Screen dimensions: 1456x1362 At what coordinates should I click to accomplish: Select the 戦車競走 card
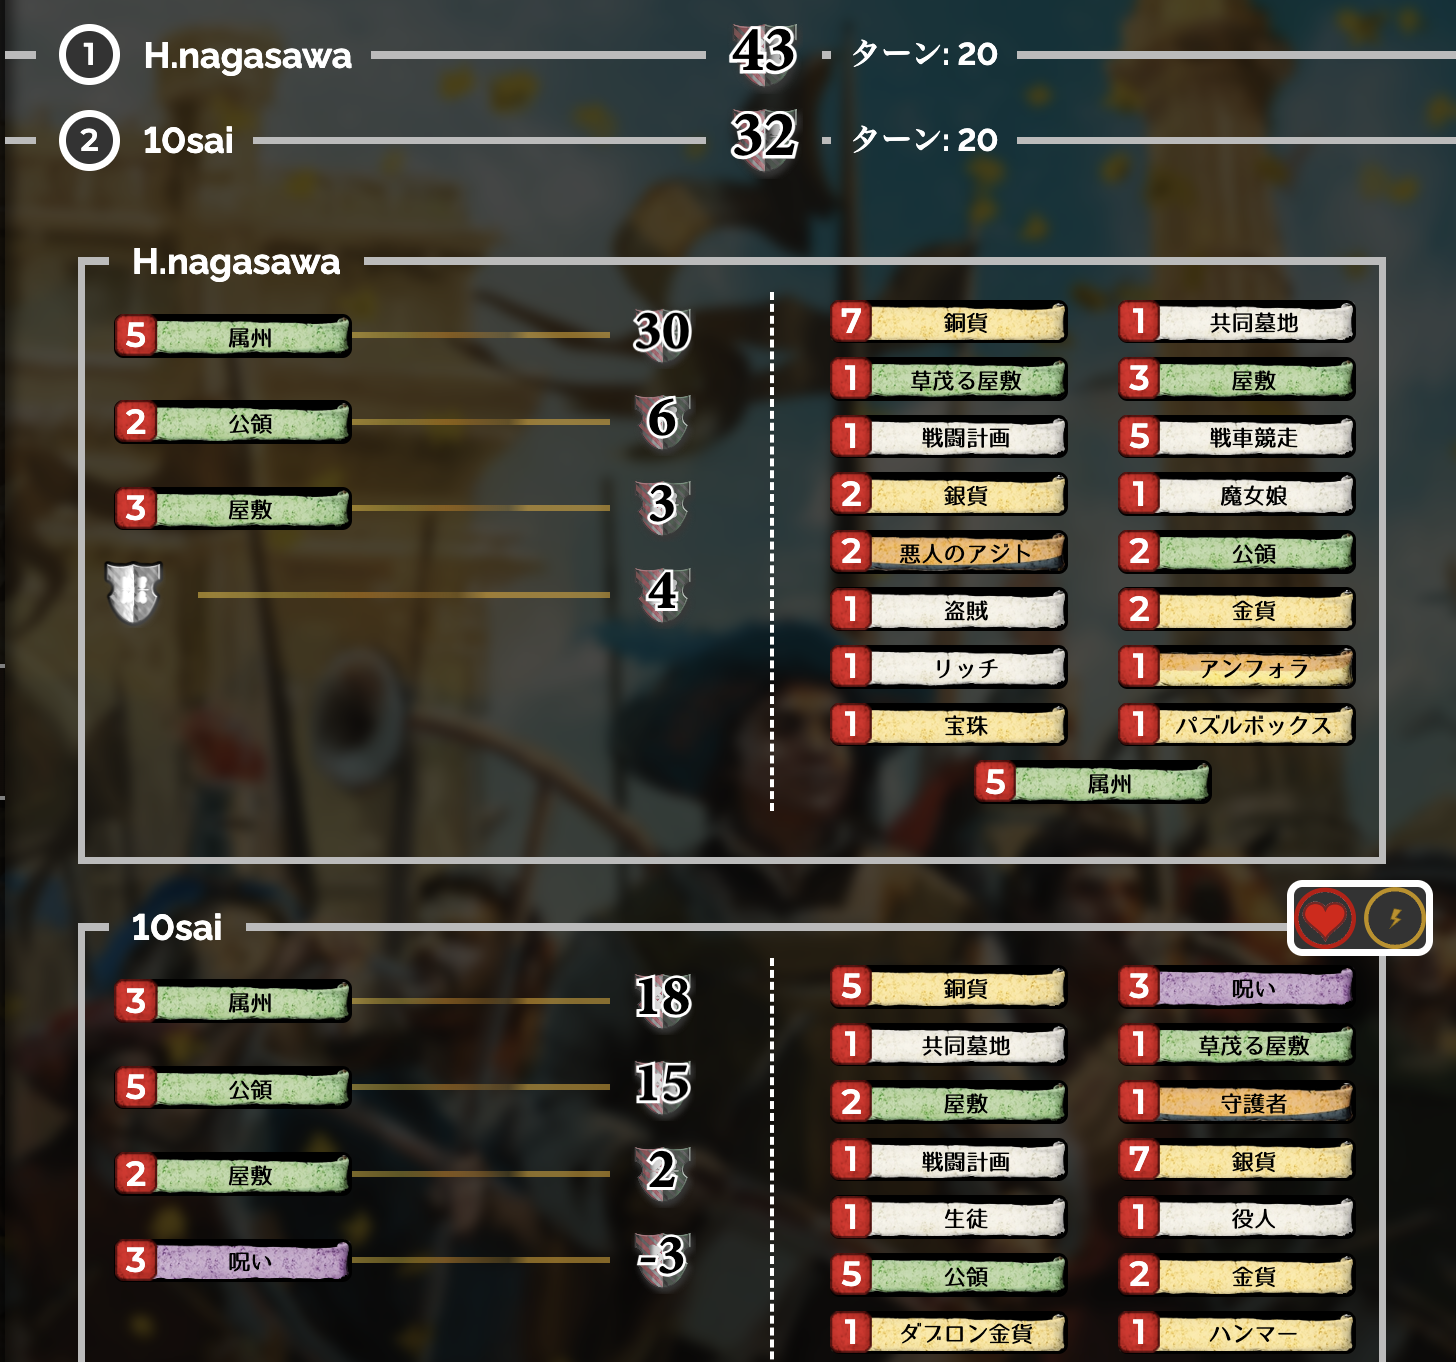pos(1237,437)
